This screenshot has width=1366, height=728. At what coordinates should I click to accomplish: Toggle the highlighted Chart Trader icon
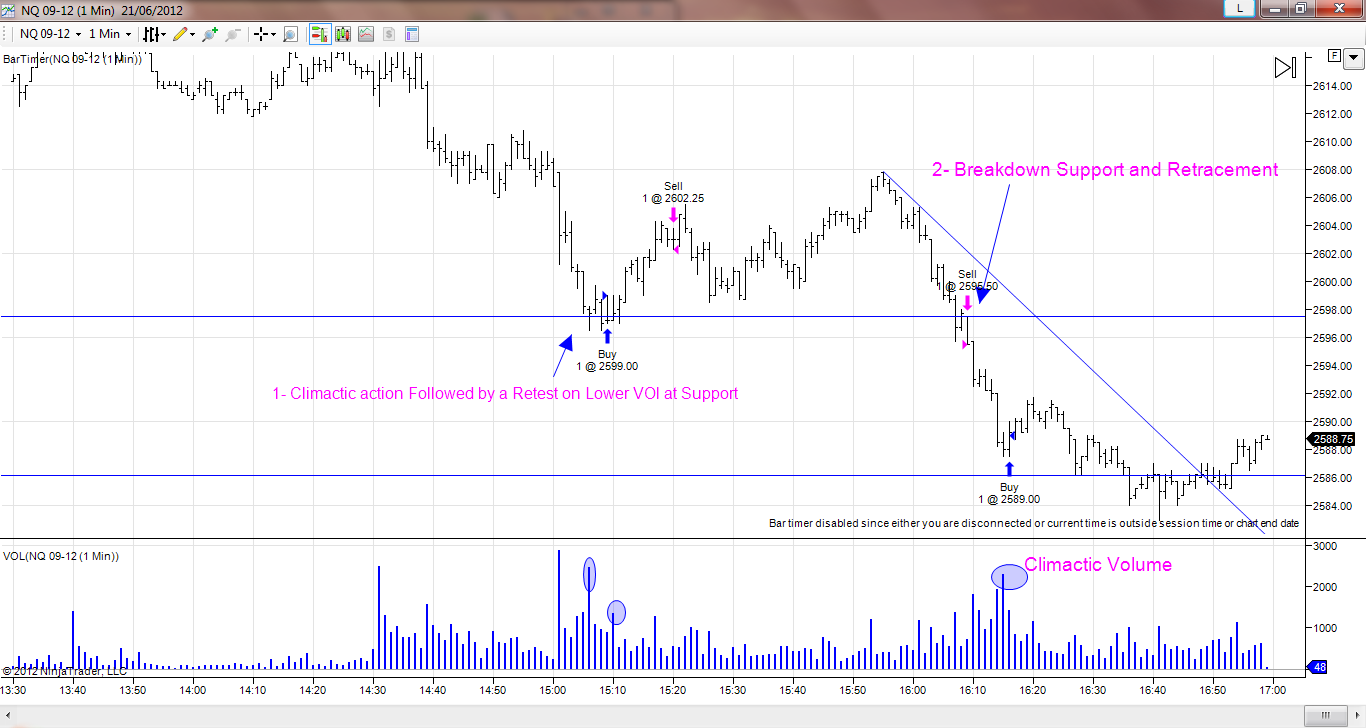320,34
